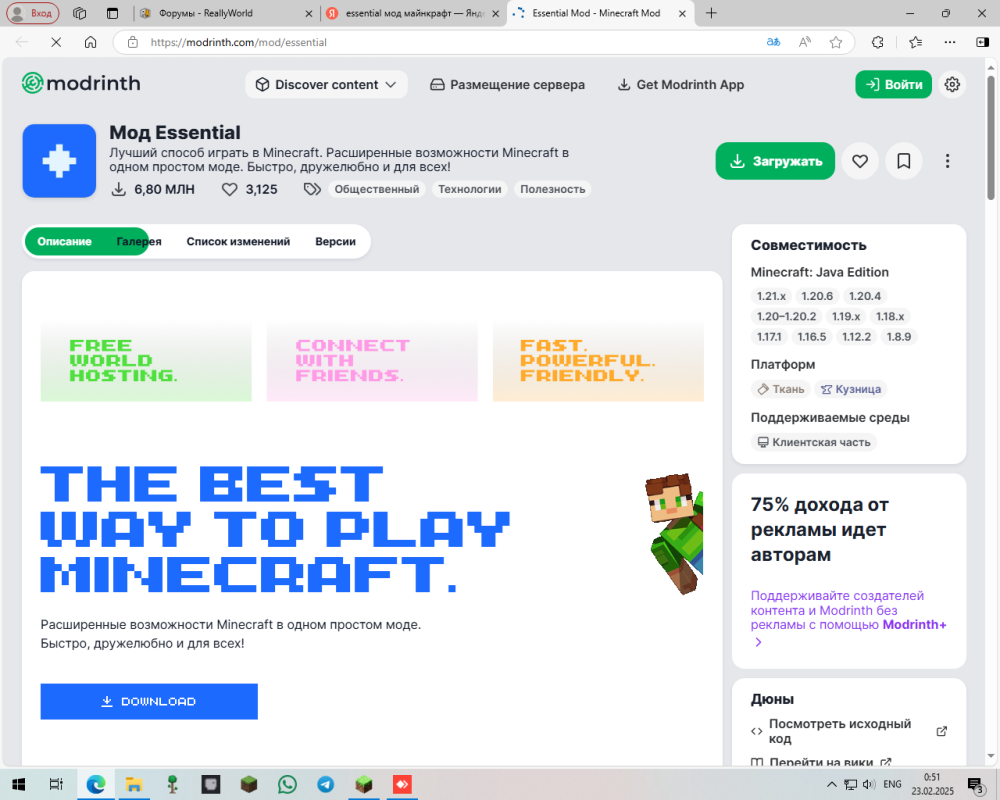Click the 1.12.2 version tag
The height and width of the screenshot is (800, 1000).
coord(856,337)
